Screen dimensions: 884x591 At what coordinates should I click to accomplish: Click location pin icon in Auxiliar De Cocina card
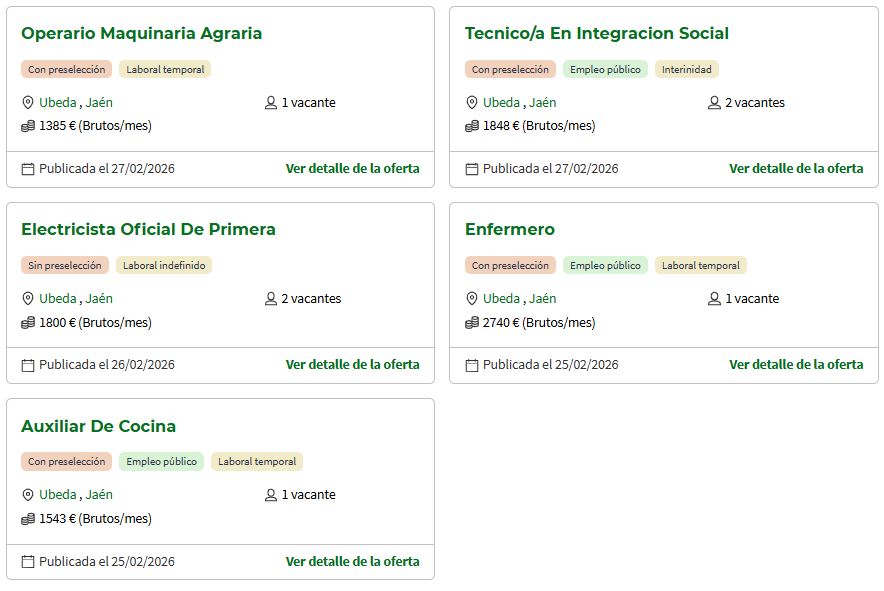[x=28, y=495]
